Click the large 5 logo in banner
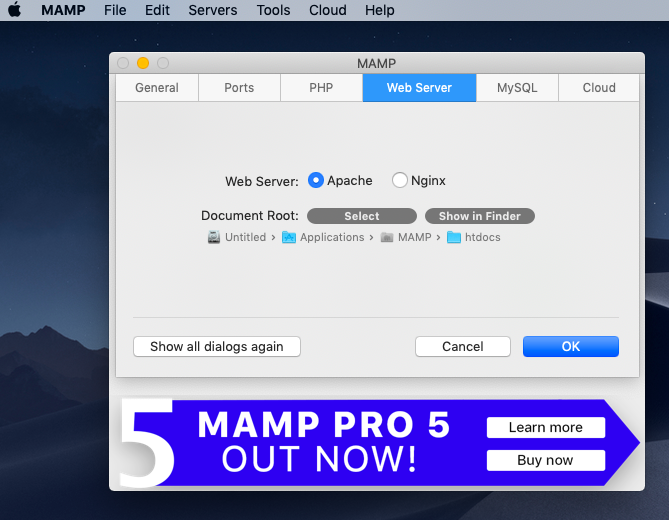The width and height of the screenshot is (669, 520). click(146, 443)
